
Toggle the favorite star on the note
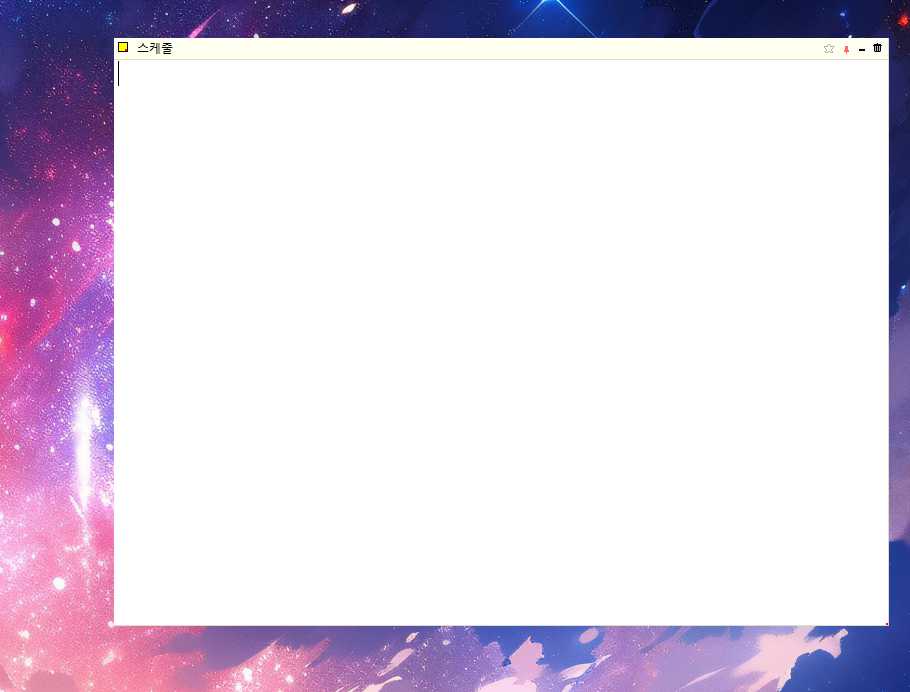tap(829, 49)
